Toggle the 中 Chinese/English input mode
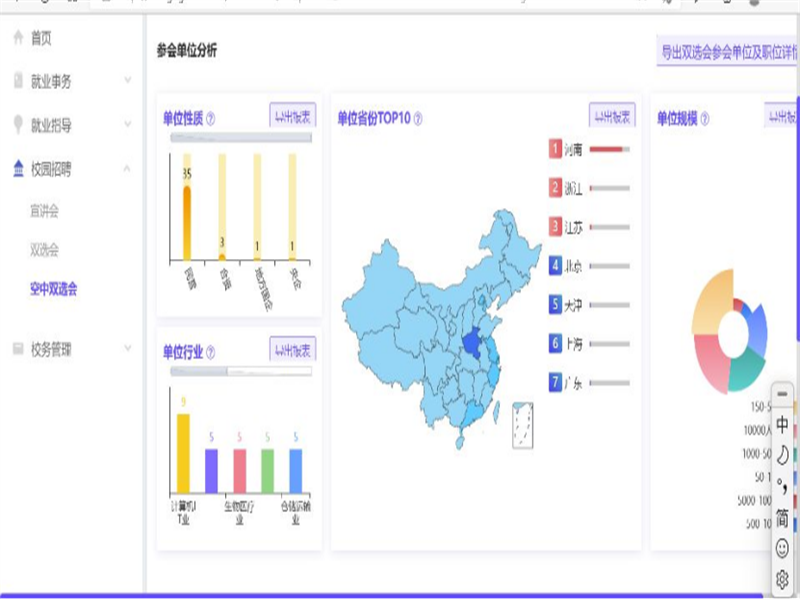Screen dimensions: 800x600 pos(782,425)
